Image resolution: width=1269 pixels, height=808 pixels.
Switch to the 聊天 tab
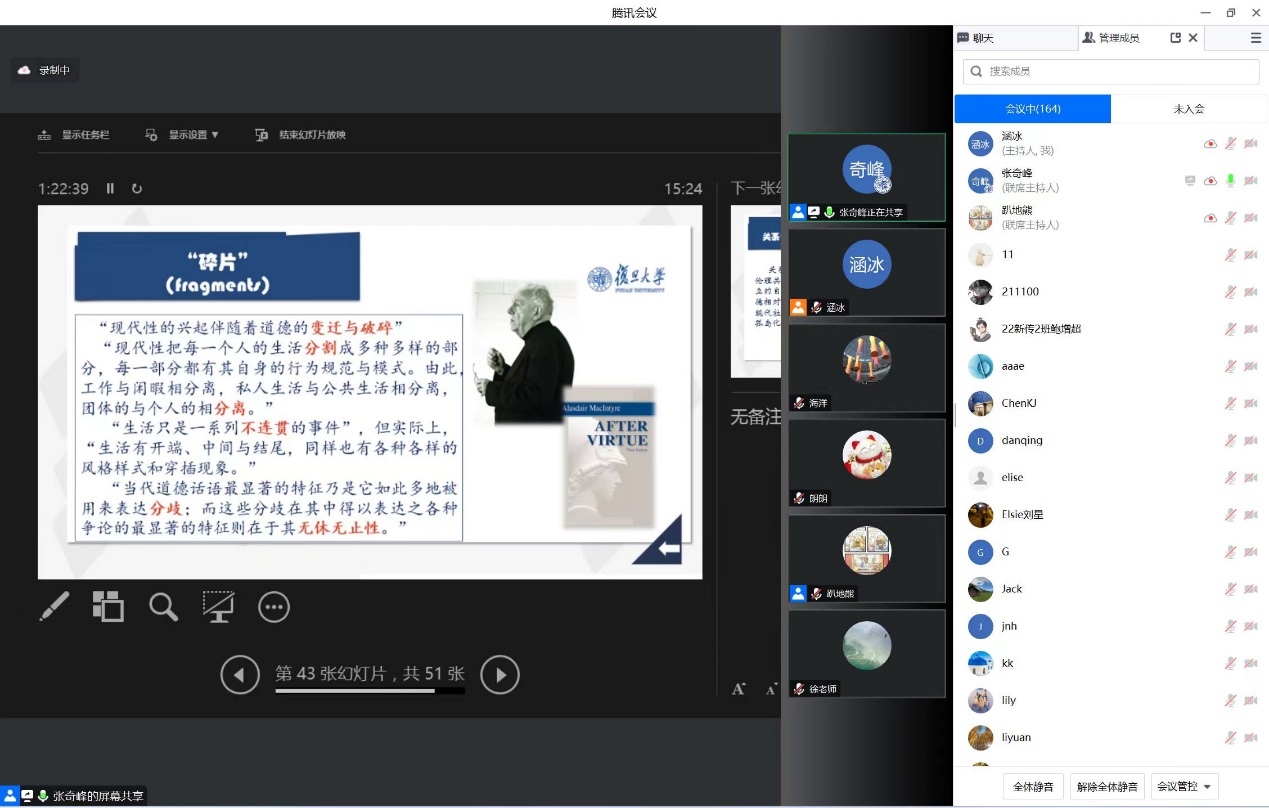coord(1014,38)
